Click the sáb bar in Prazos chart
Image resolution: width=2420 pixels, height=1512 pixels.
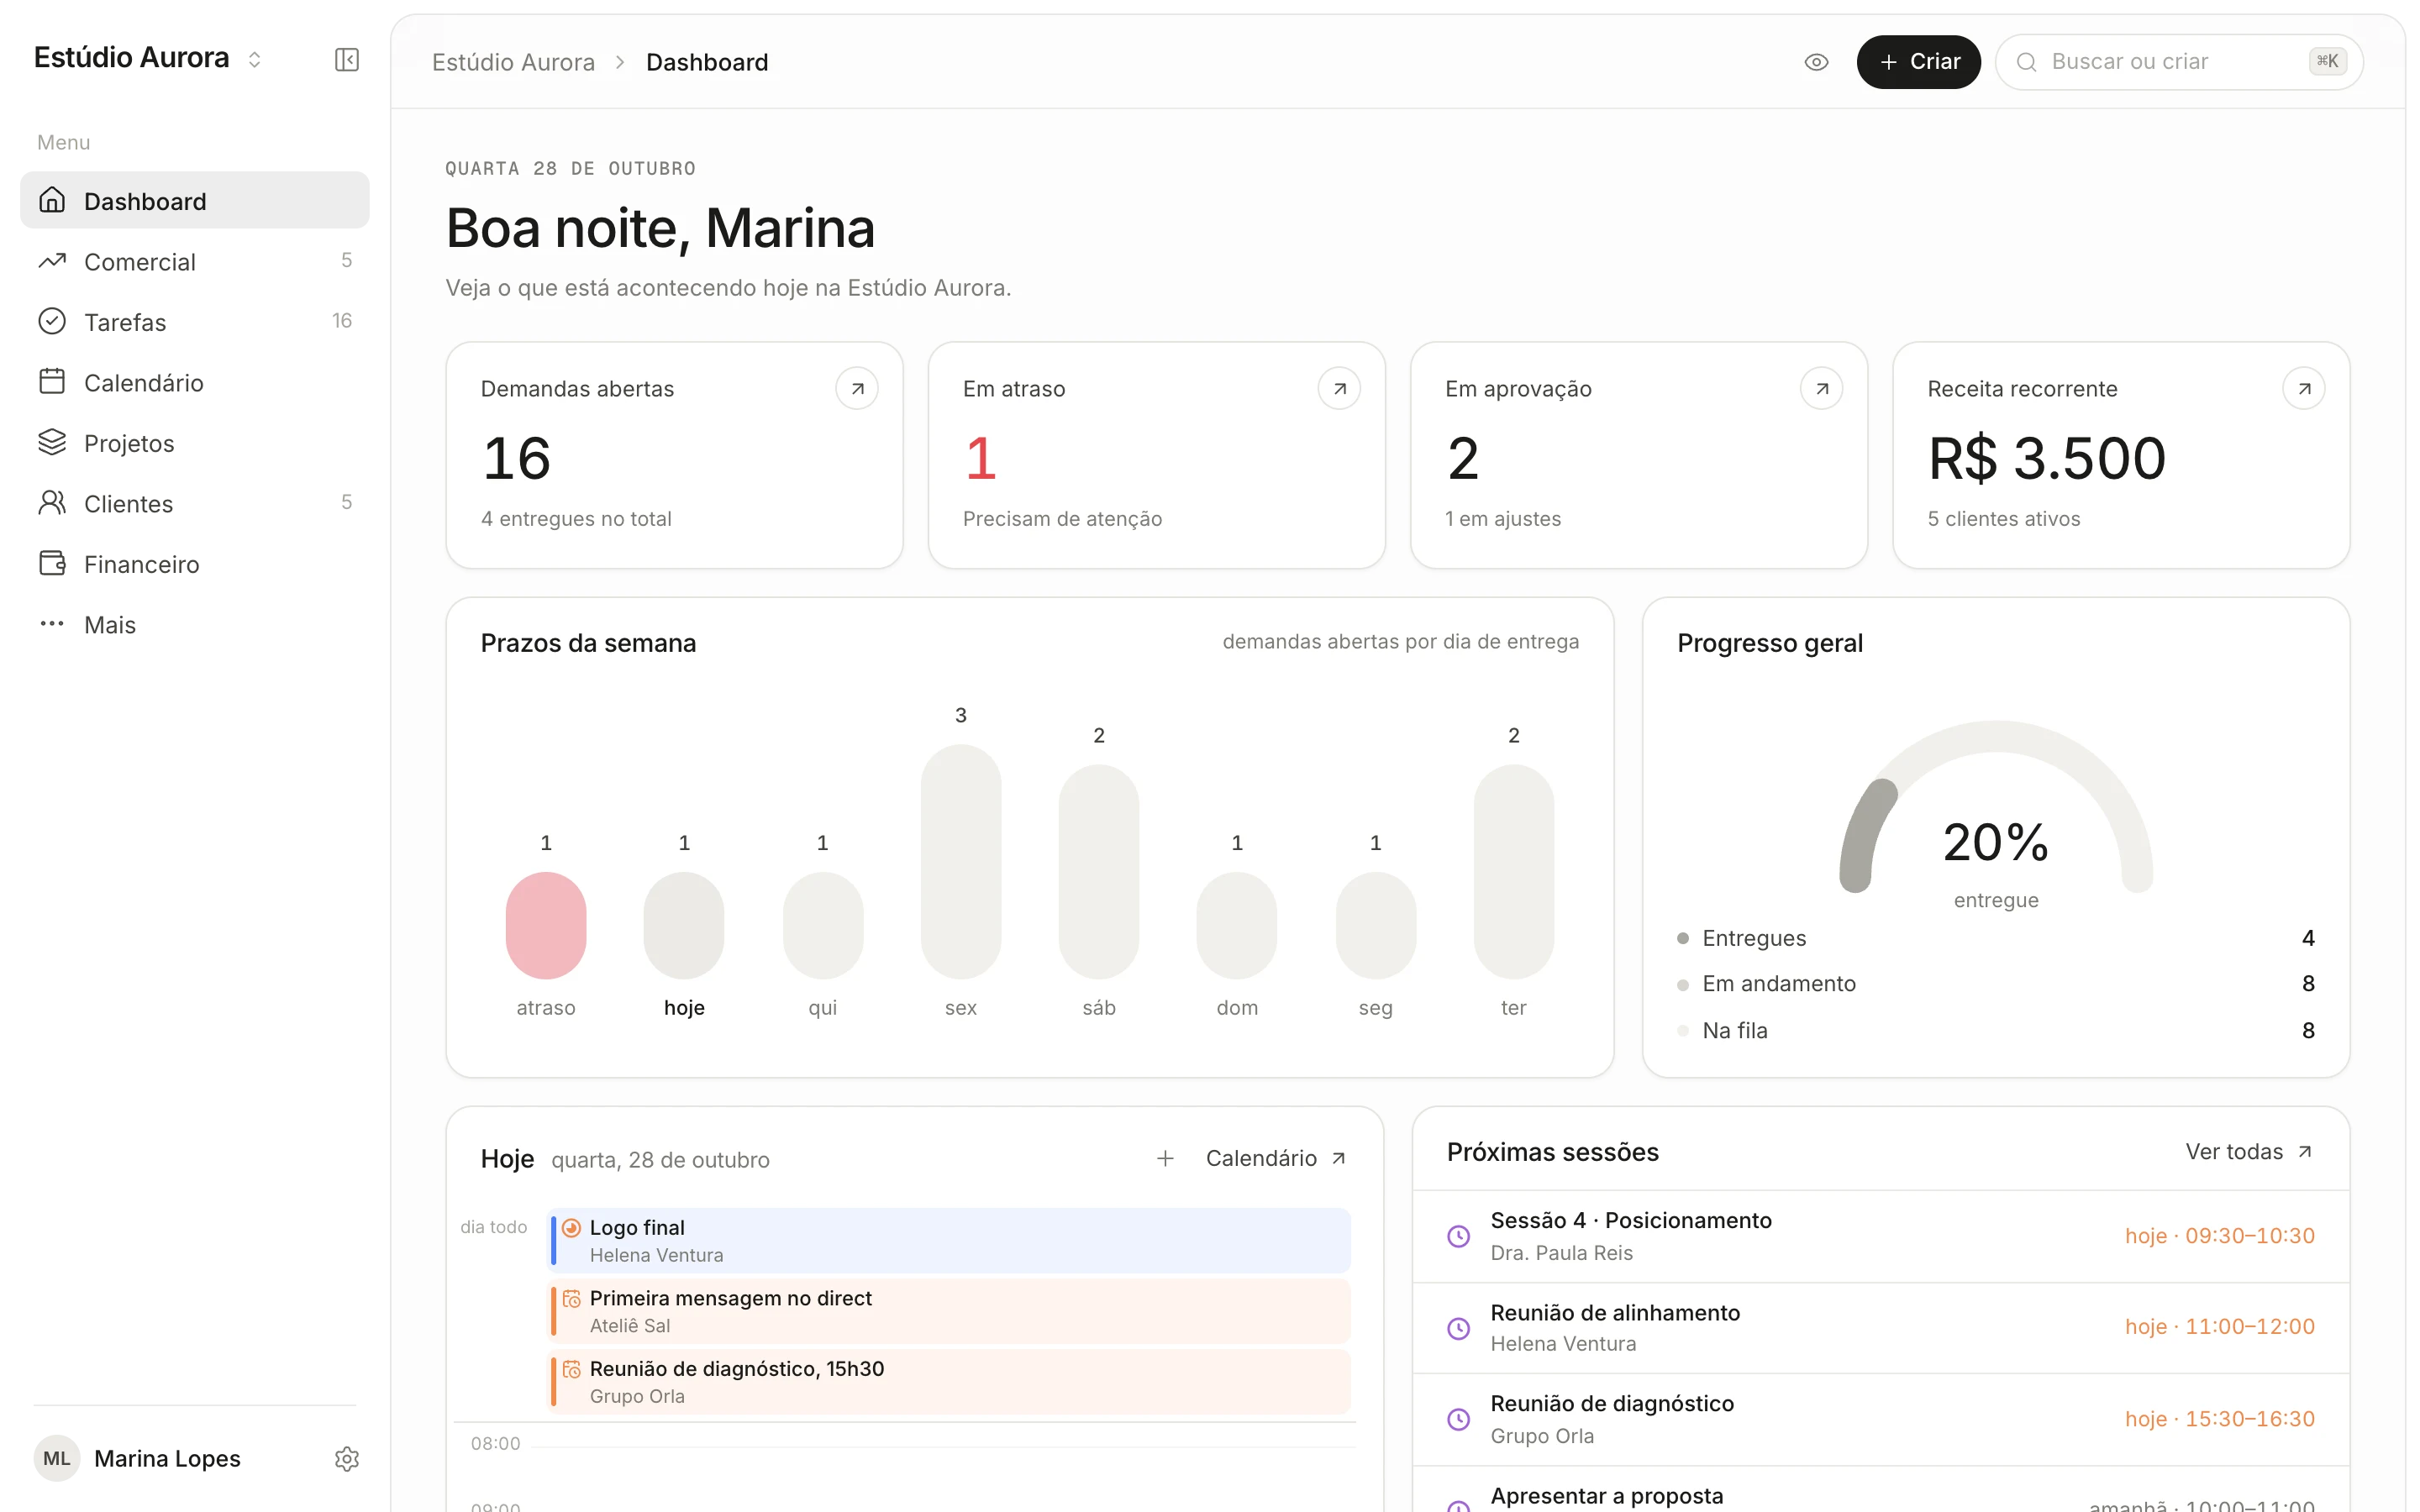point(1099,872)
